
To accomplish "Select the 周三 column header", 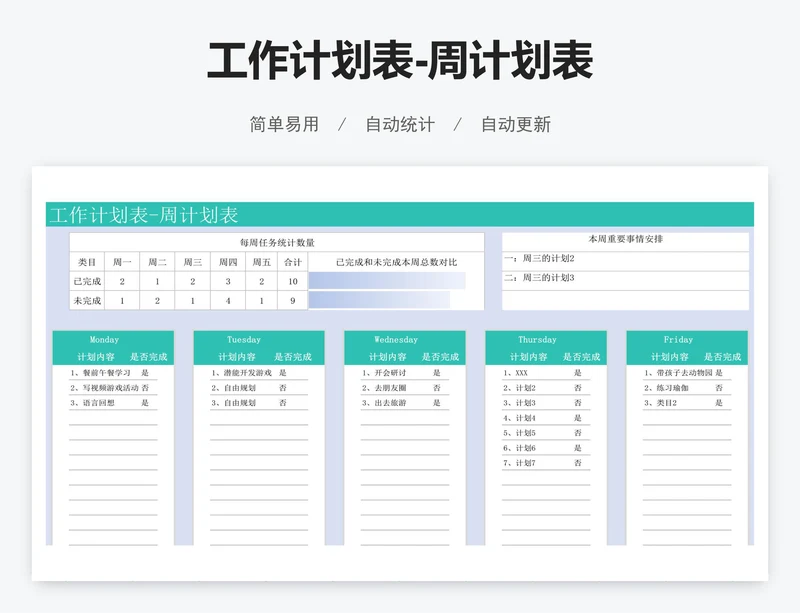I will click(192, 262).
